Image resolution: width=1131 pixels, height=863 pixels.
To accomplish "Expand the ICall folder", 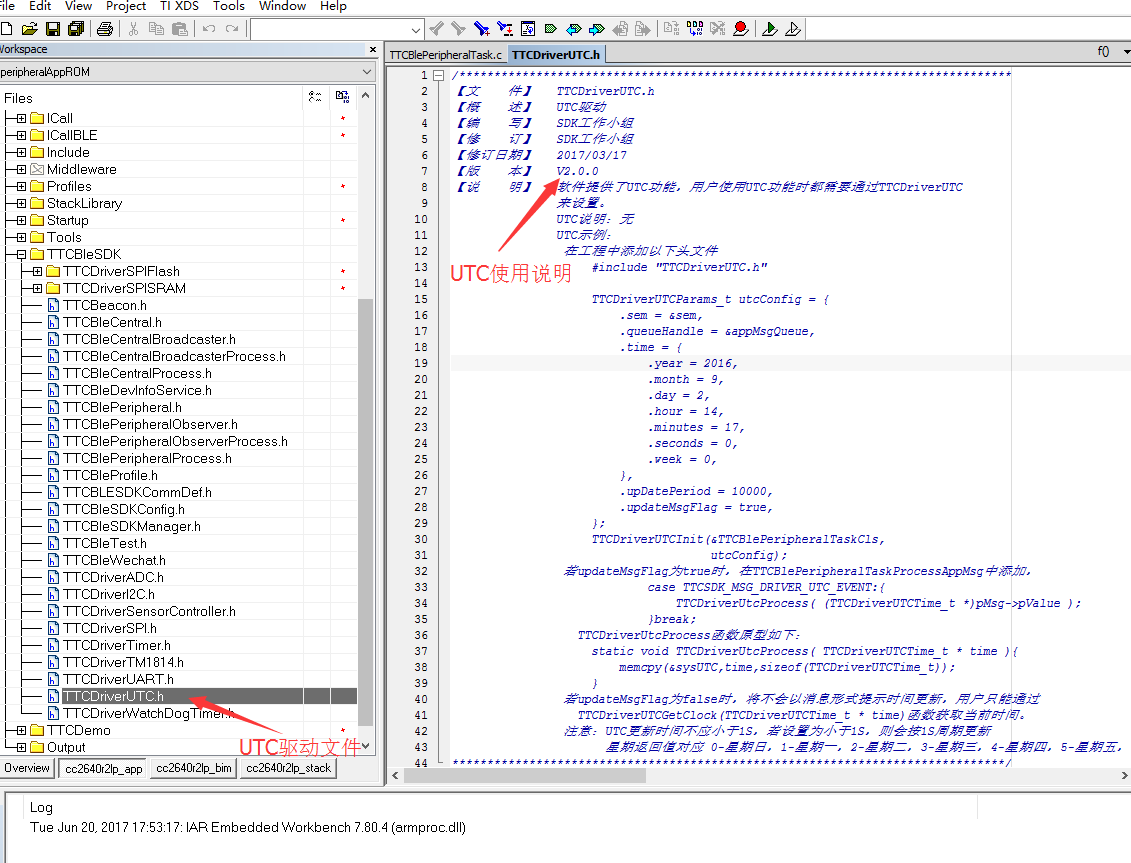I will tap(21, 118).
